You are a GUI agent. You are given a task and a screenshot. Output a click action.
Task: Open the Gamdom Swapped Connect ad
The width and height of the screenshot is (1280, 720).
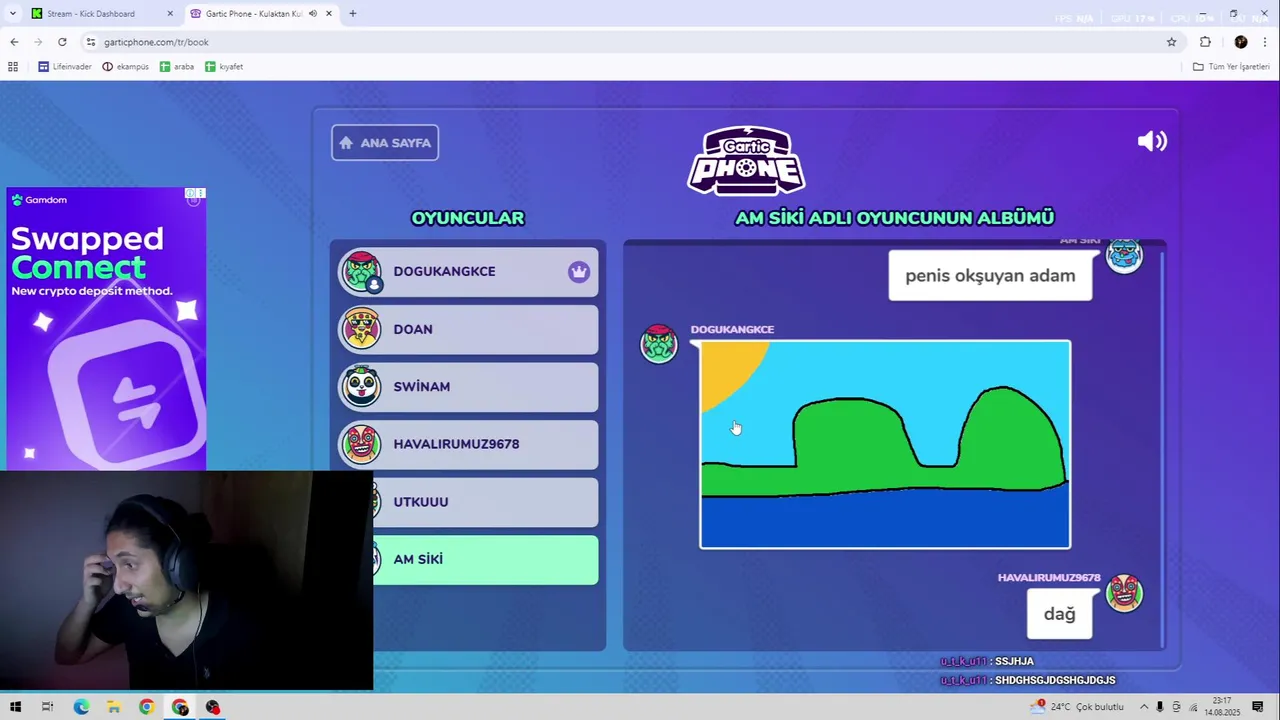click(106, 330)
